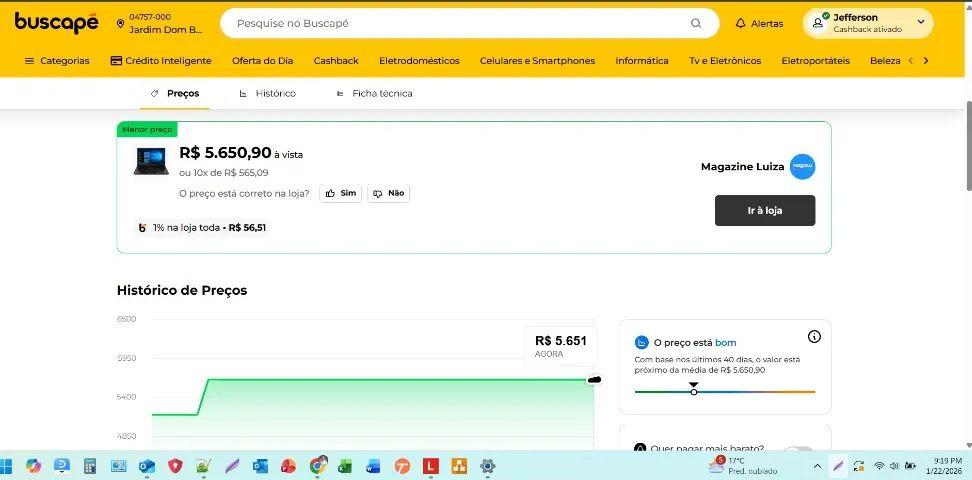Open the Informática category
Screen dimensions: 972x480
click(642, 61)
